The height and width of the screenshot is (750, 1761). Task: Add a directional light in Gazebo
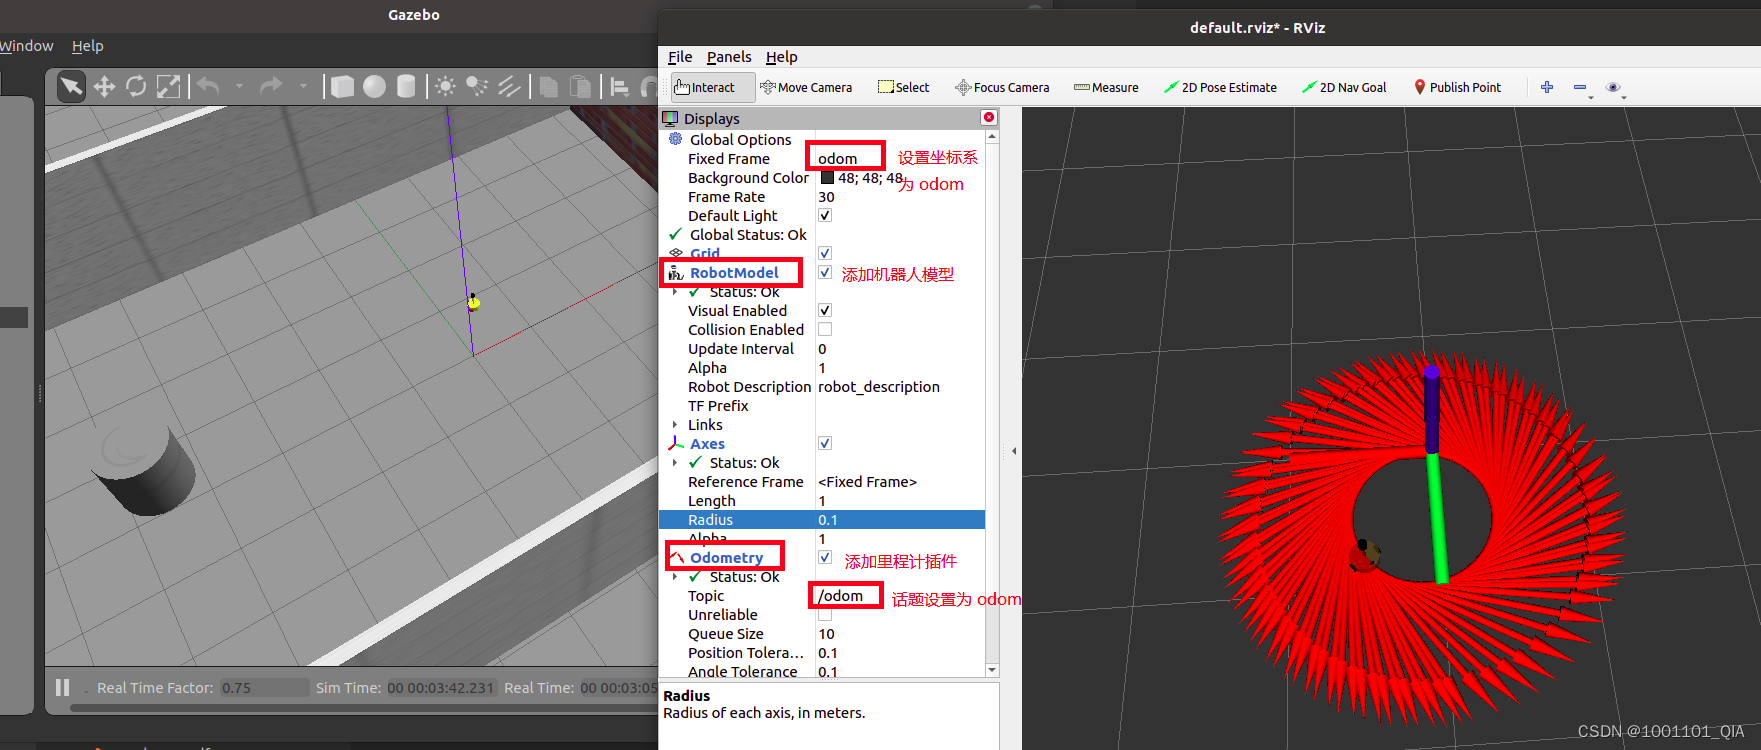tap(510, 87)
